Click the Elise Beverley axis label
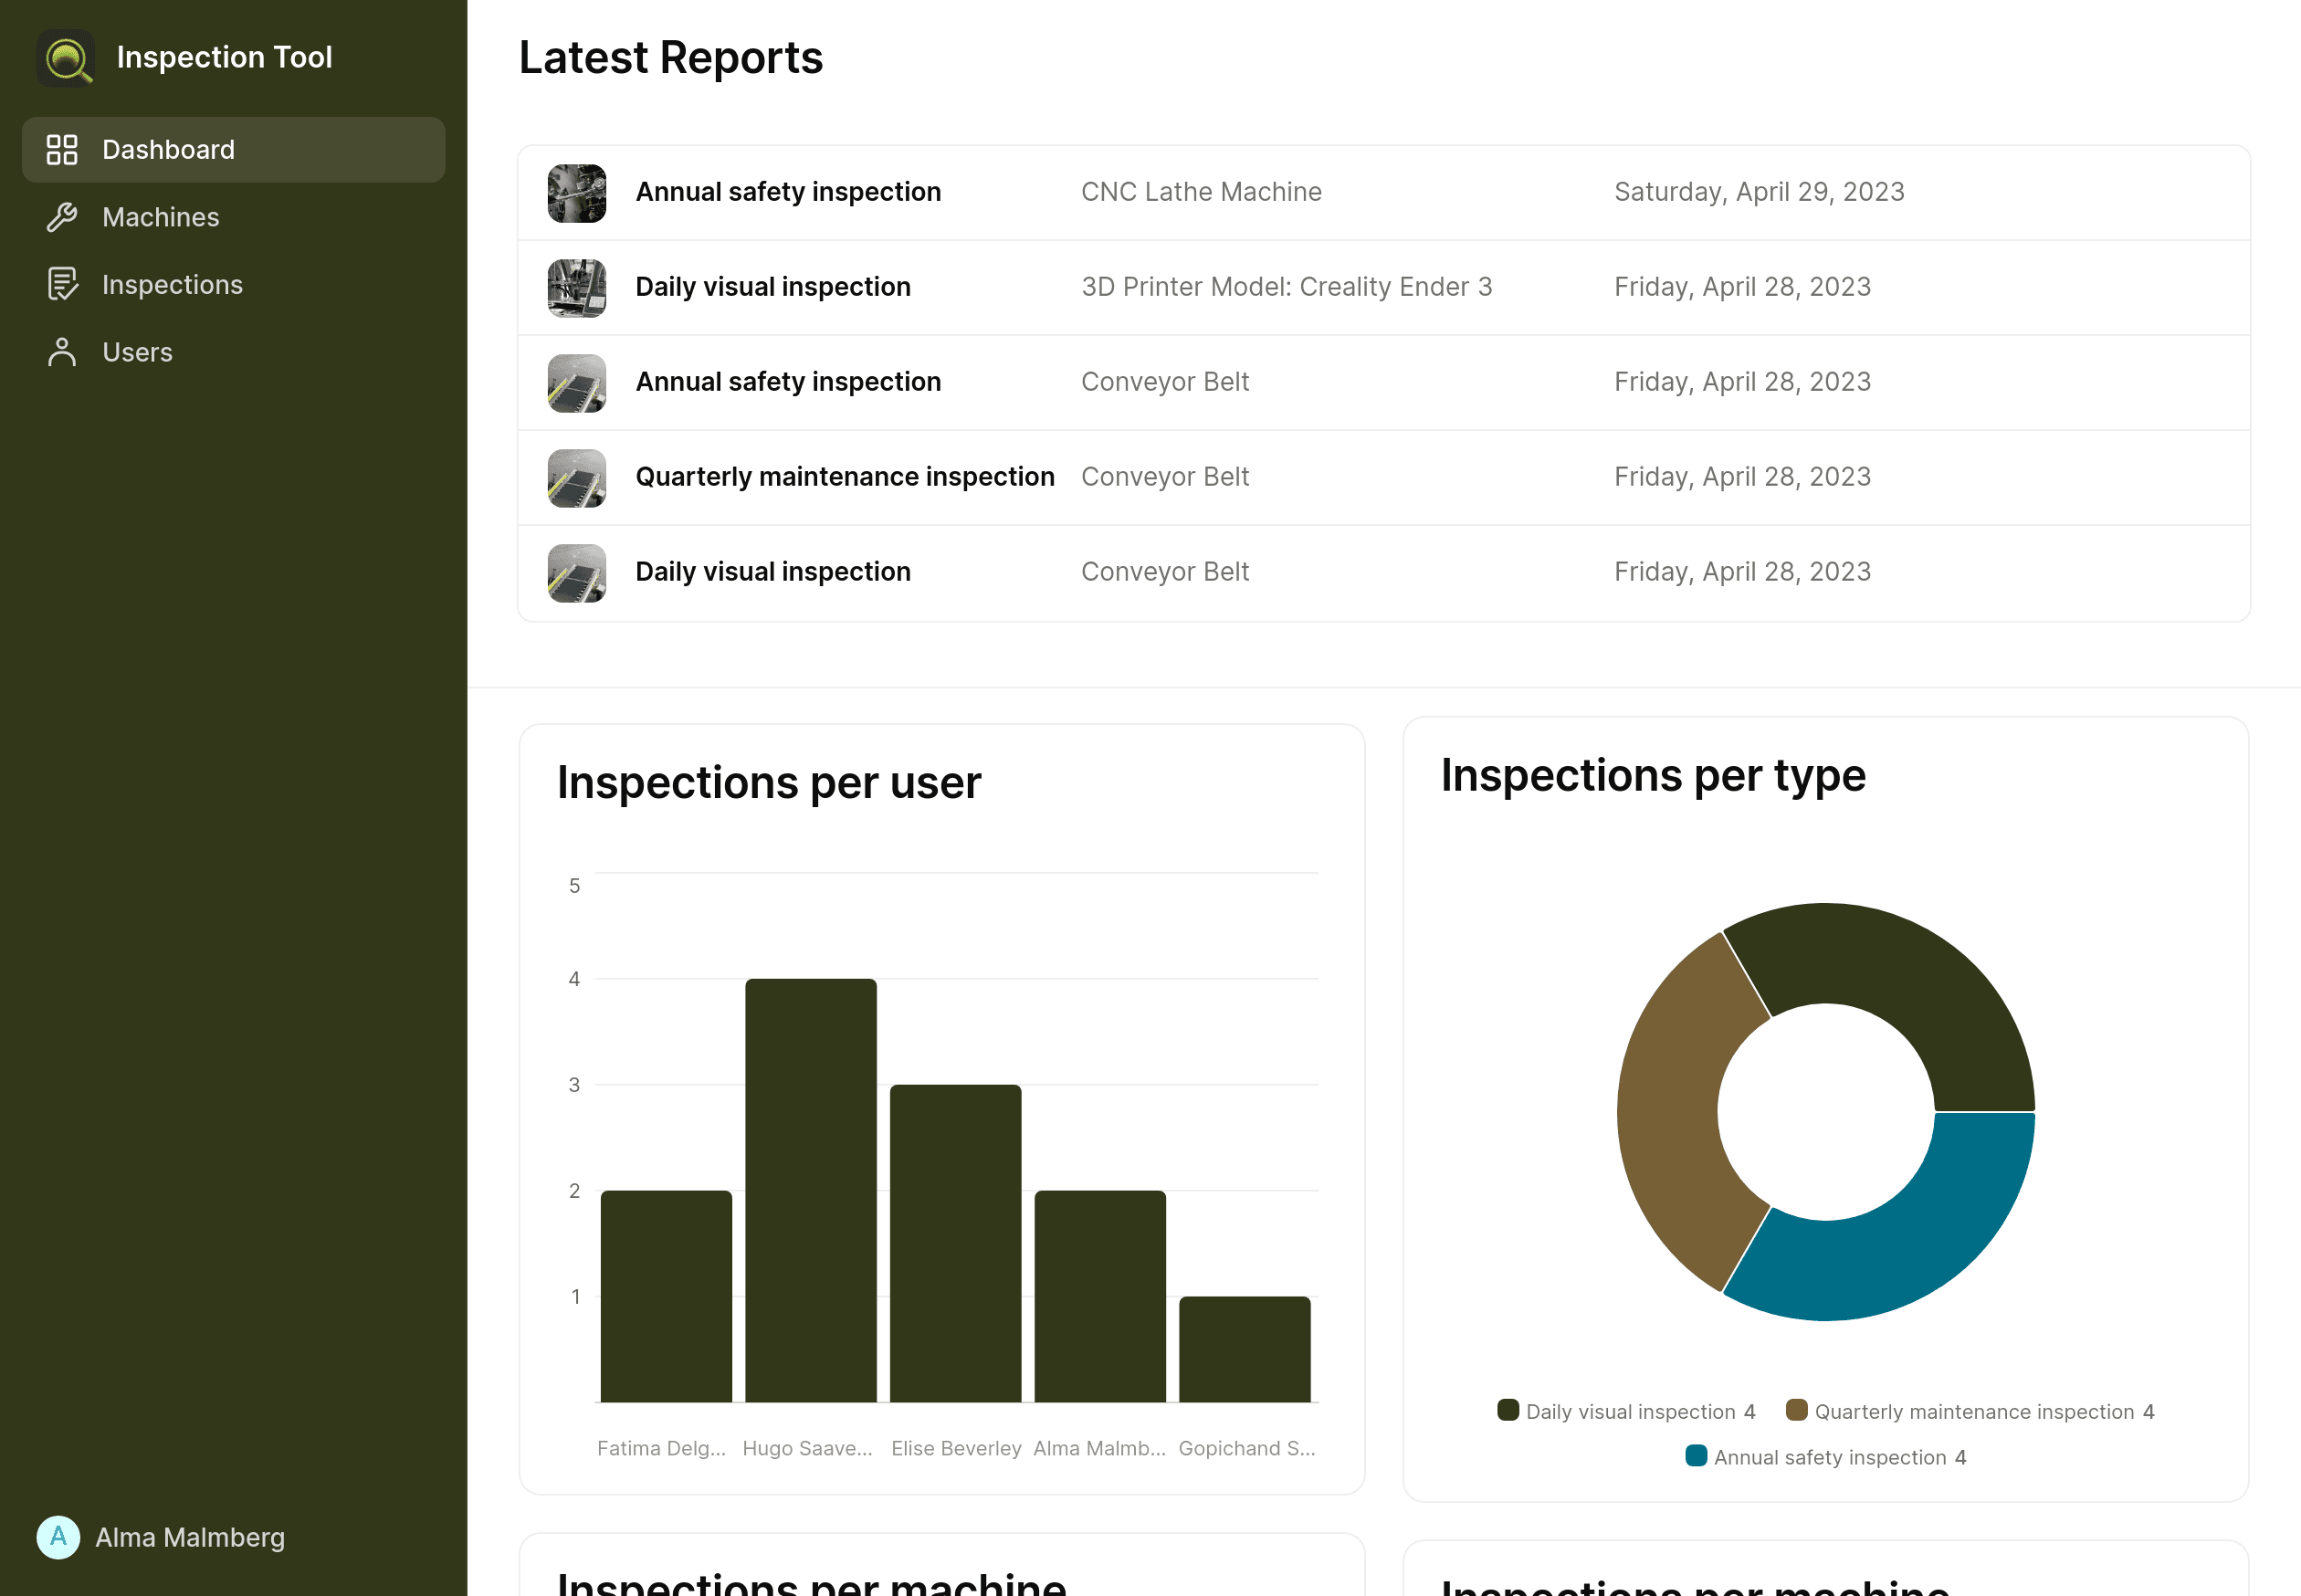 tap(956, 1448)
